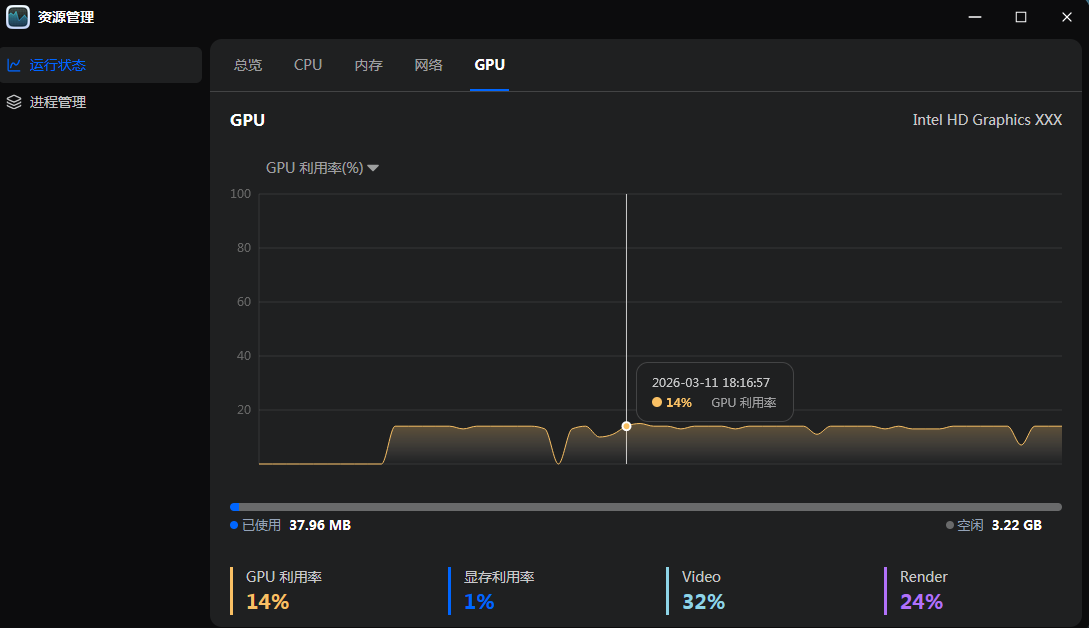1089x628 pixels.
Task: Click the GPU memory usage progress bar
Action: [x=646, y=507]
